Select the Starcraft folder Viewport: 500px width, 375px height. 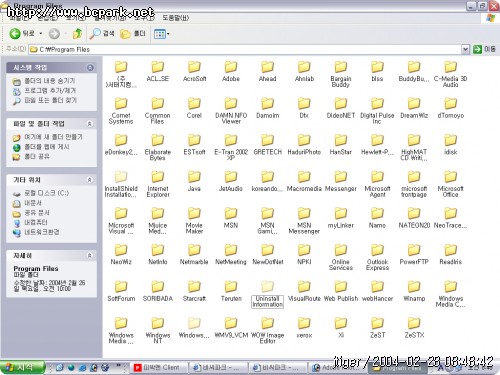(x=194, y=291)
